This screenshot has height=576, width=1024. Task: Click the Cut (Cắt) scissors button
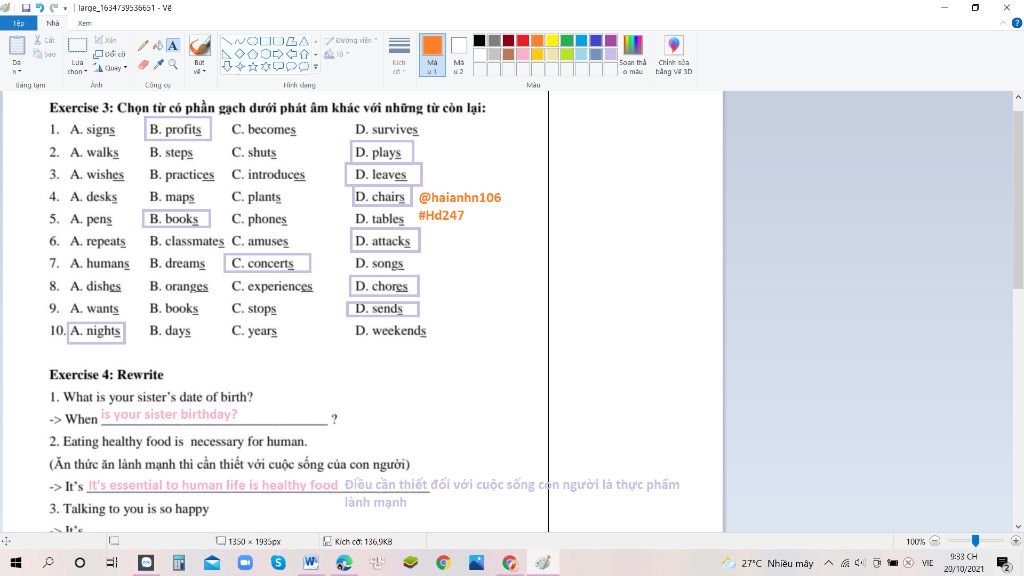tap(44, 40)
